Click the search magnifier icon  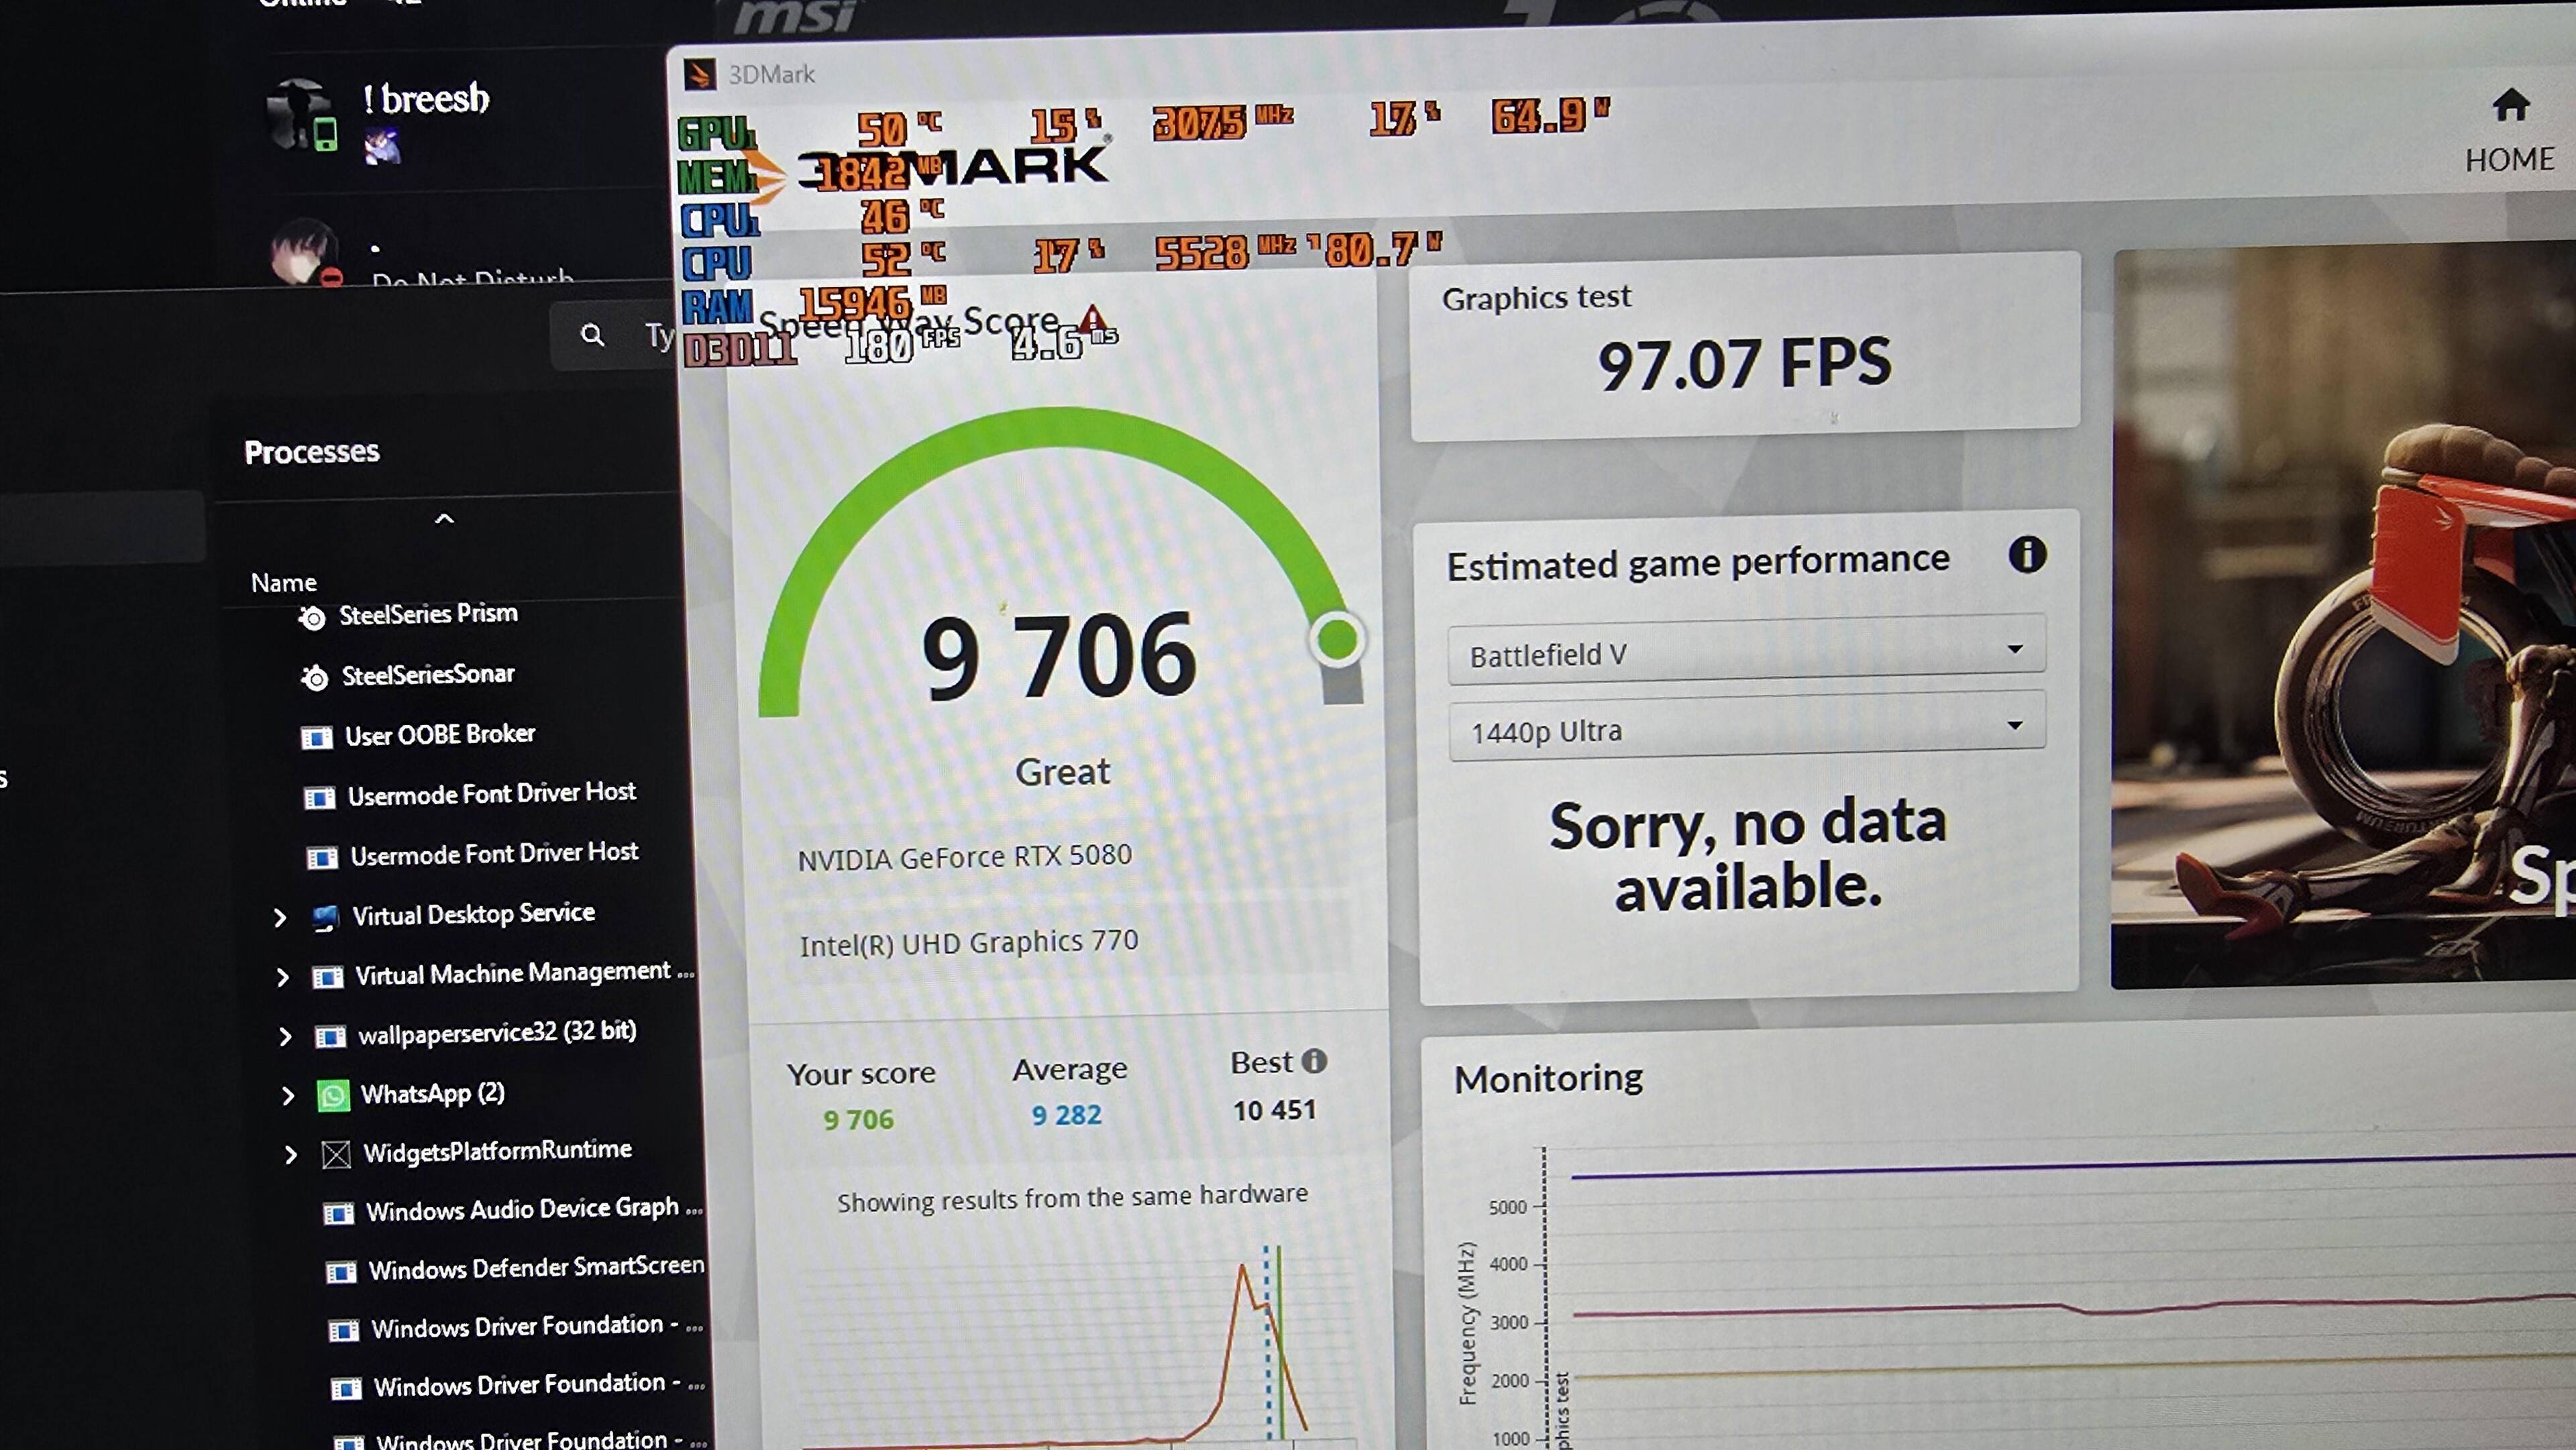pos(592,335)
